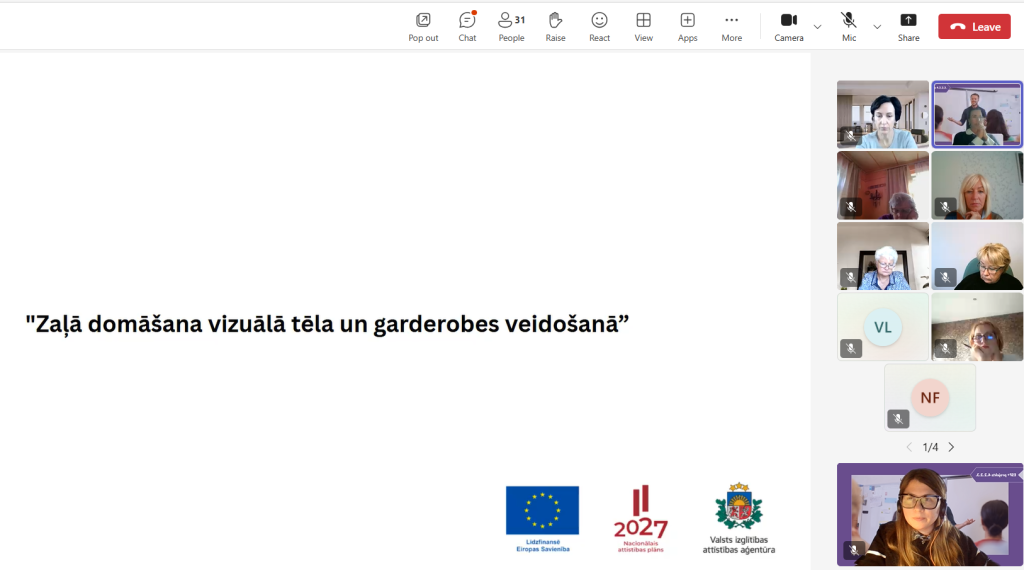Open the Pop out window option
The image size is (1024, 570).
point(423,26)
